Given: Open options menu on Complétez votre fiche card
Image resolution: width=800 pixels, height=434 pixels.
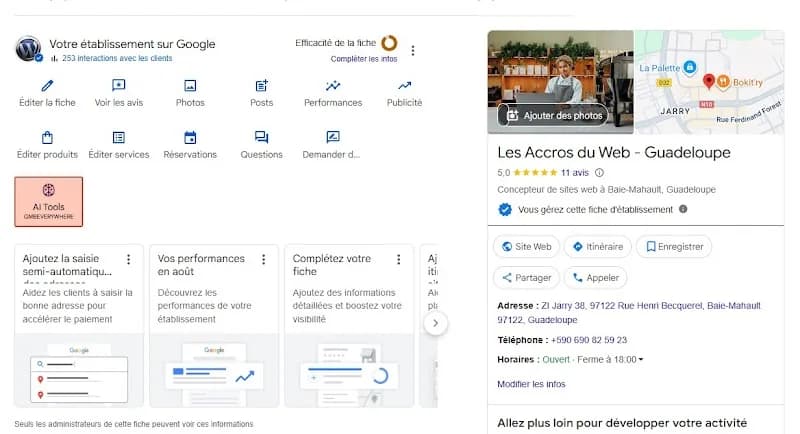Looking at the screenshot, I should coord(398,260).
